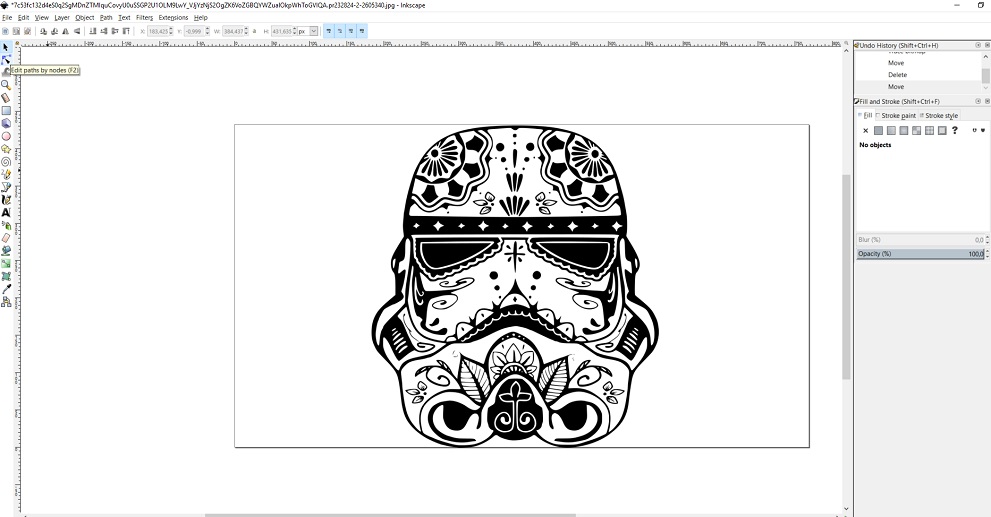This screenshot has width=991, height=517.
Task: Lower selection to bottom icon
Action: tap(92, 31)
